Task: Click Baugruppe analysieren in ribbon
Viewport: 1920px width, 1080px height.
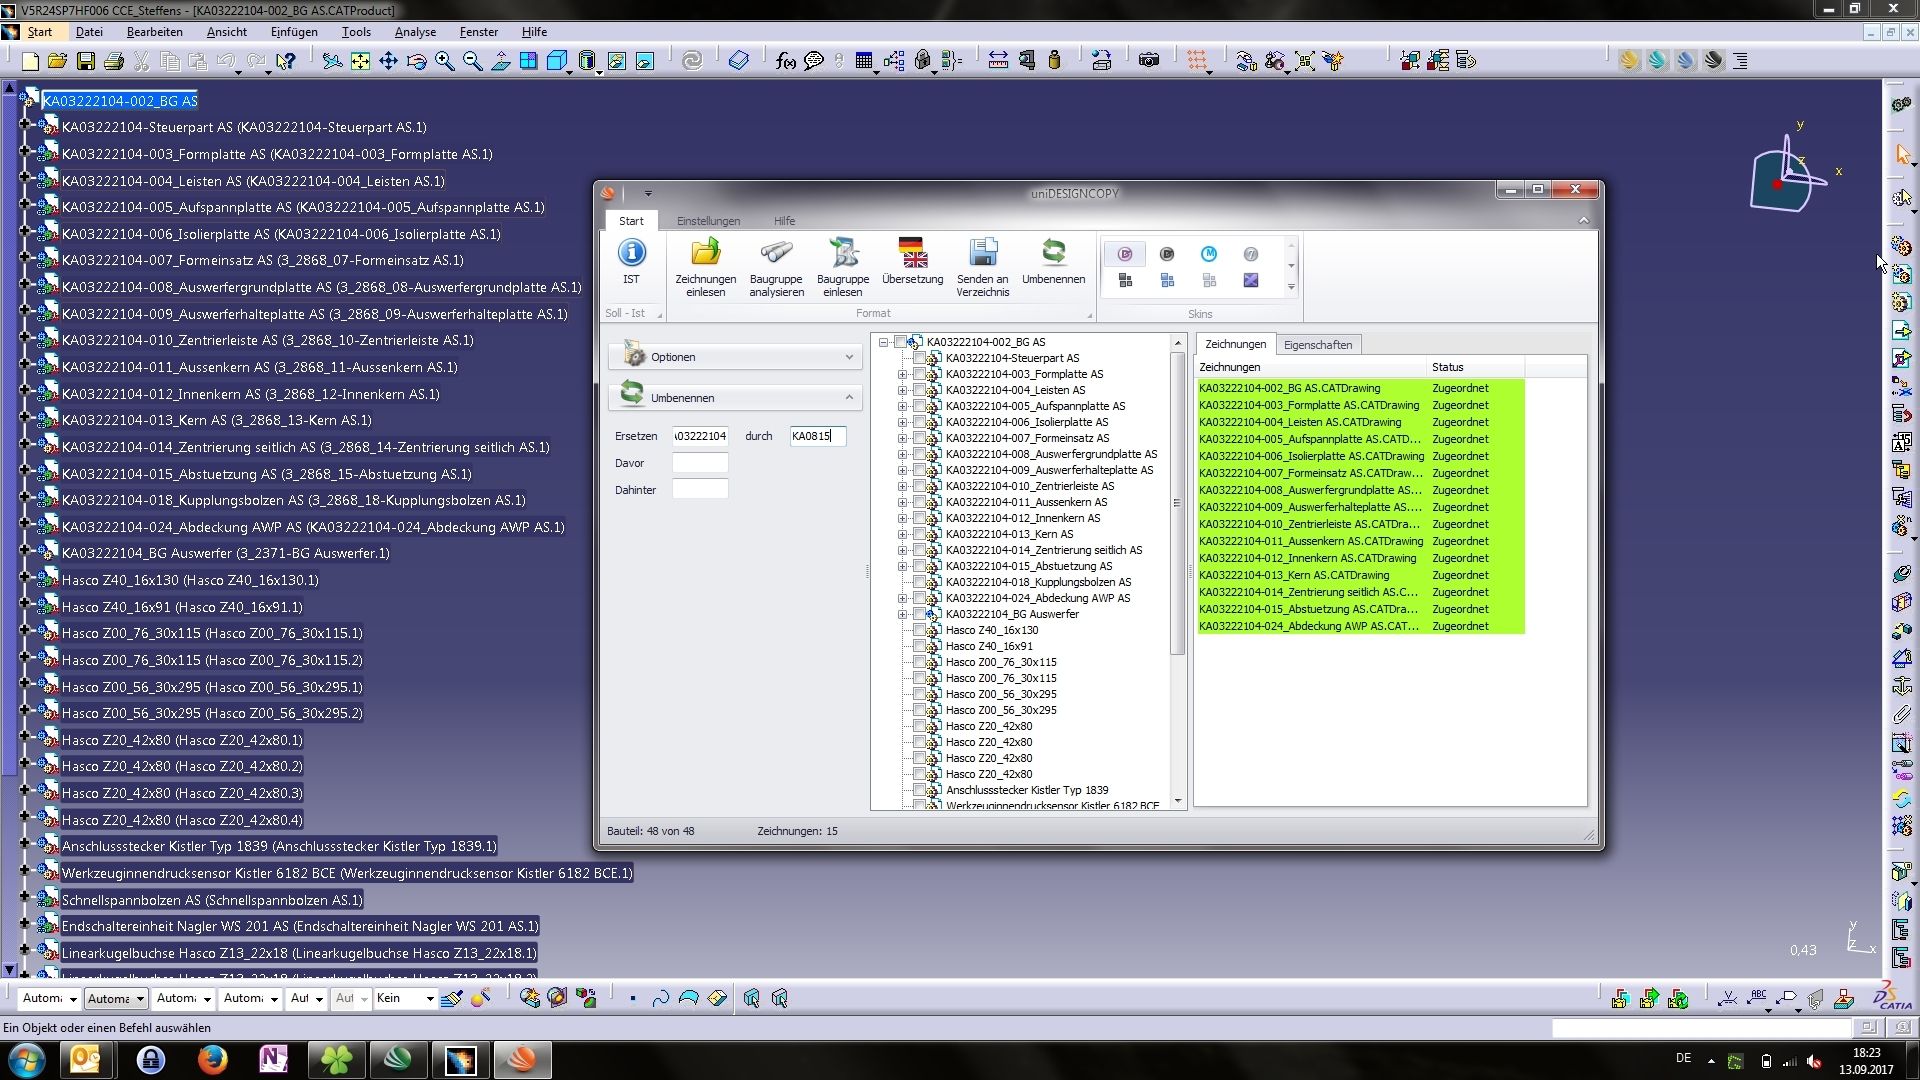Action: 776,254
